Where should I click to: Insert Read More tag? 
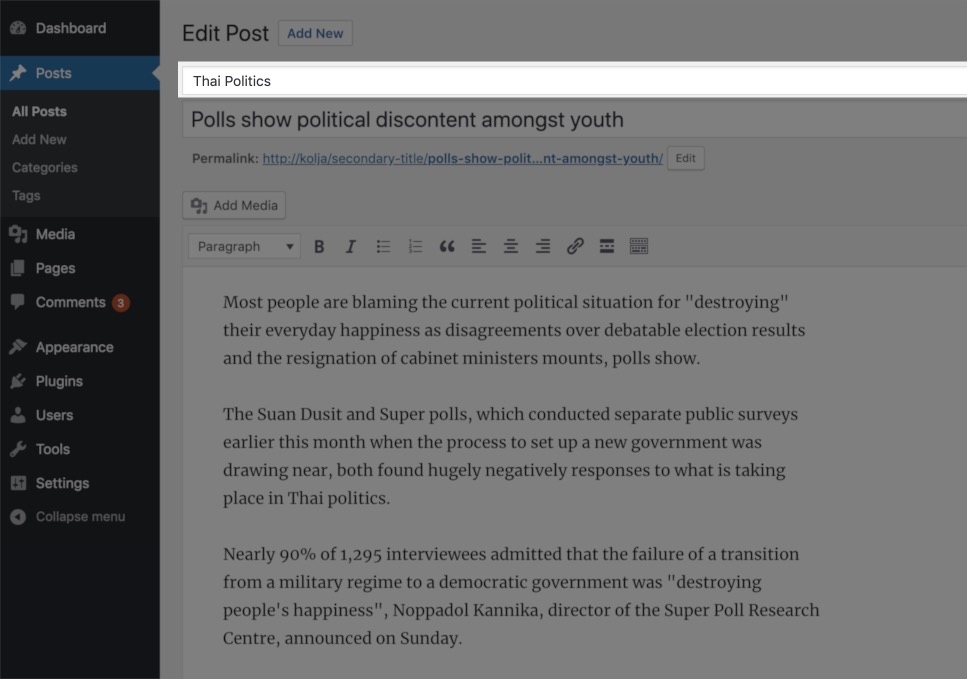607,247
